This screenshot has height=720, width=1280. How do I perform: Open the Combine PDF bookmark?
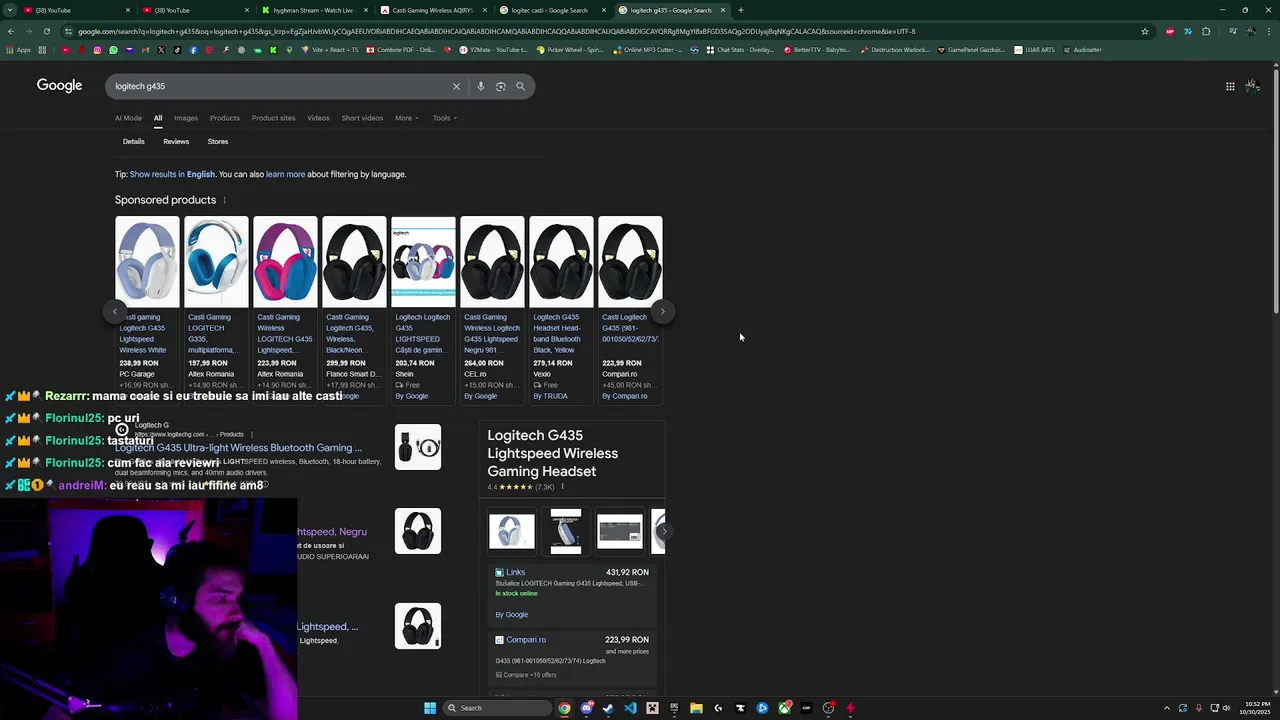tap(400, 50)
